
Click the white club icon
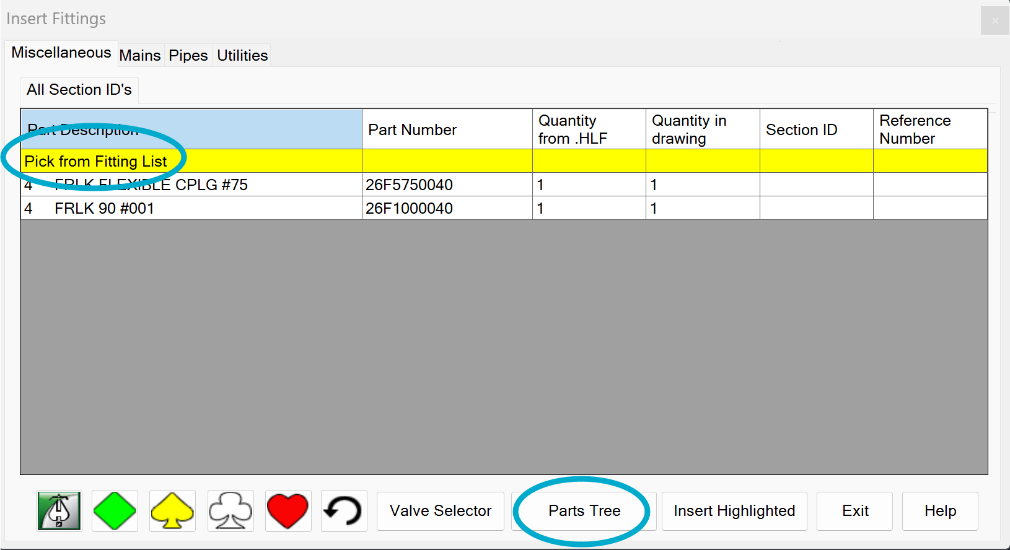pyautogui.click(x=230, y=511)
